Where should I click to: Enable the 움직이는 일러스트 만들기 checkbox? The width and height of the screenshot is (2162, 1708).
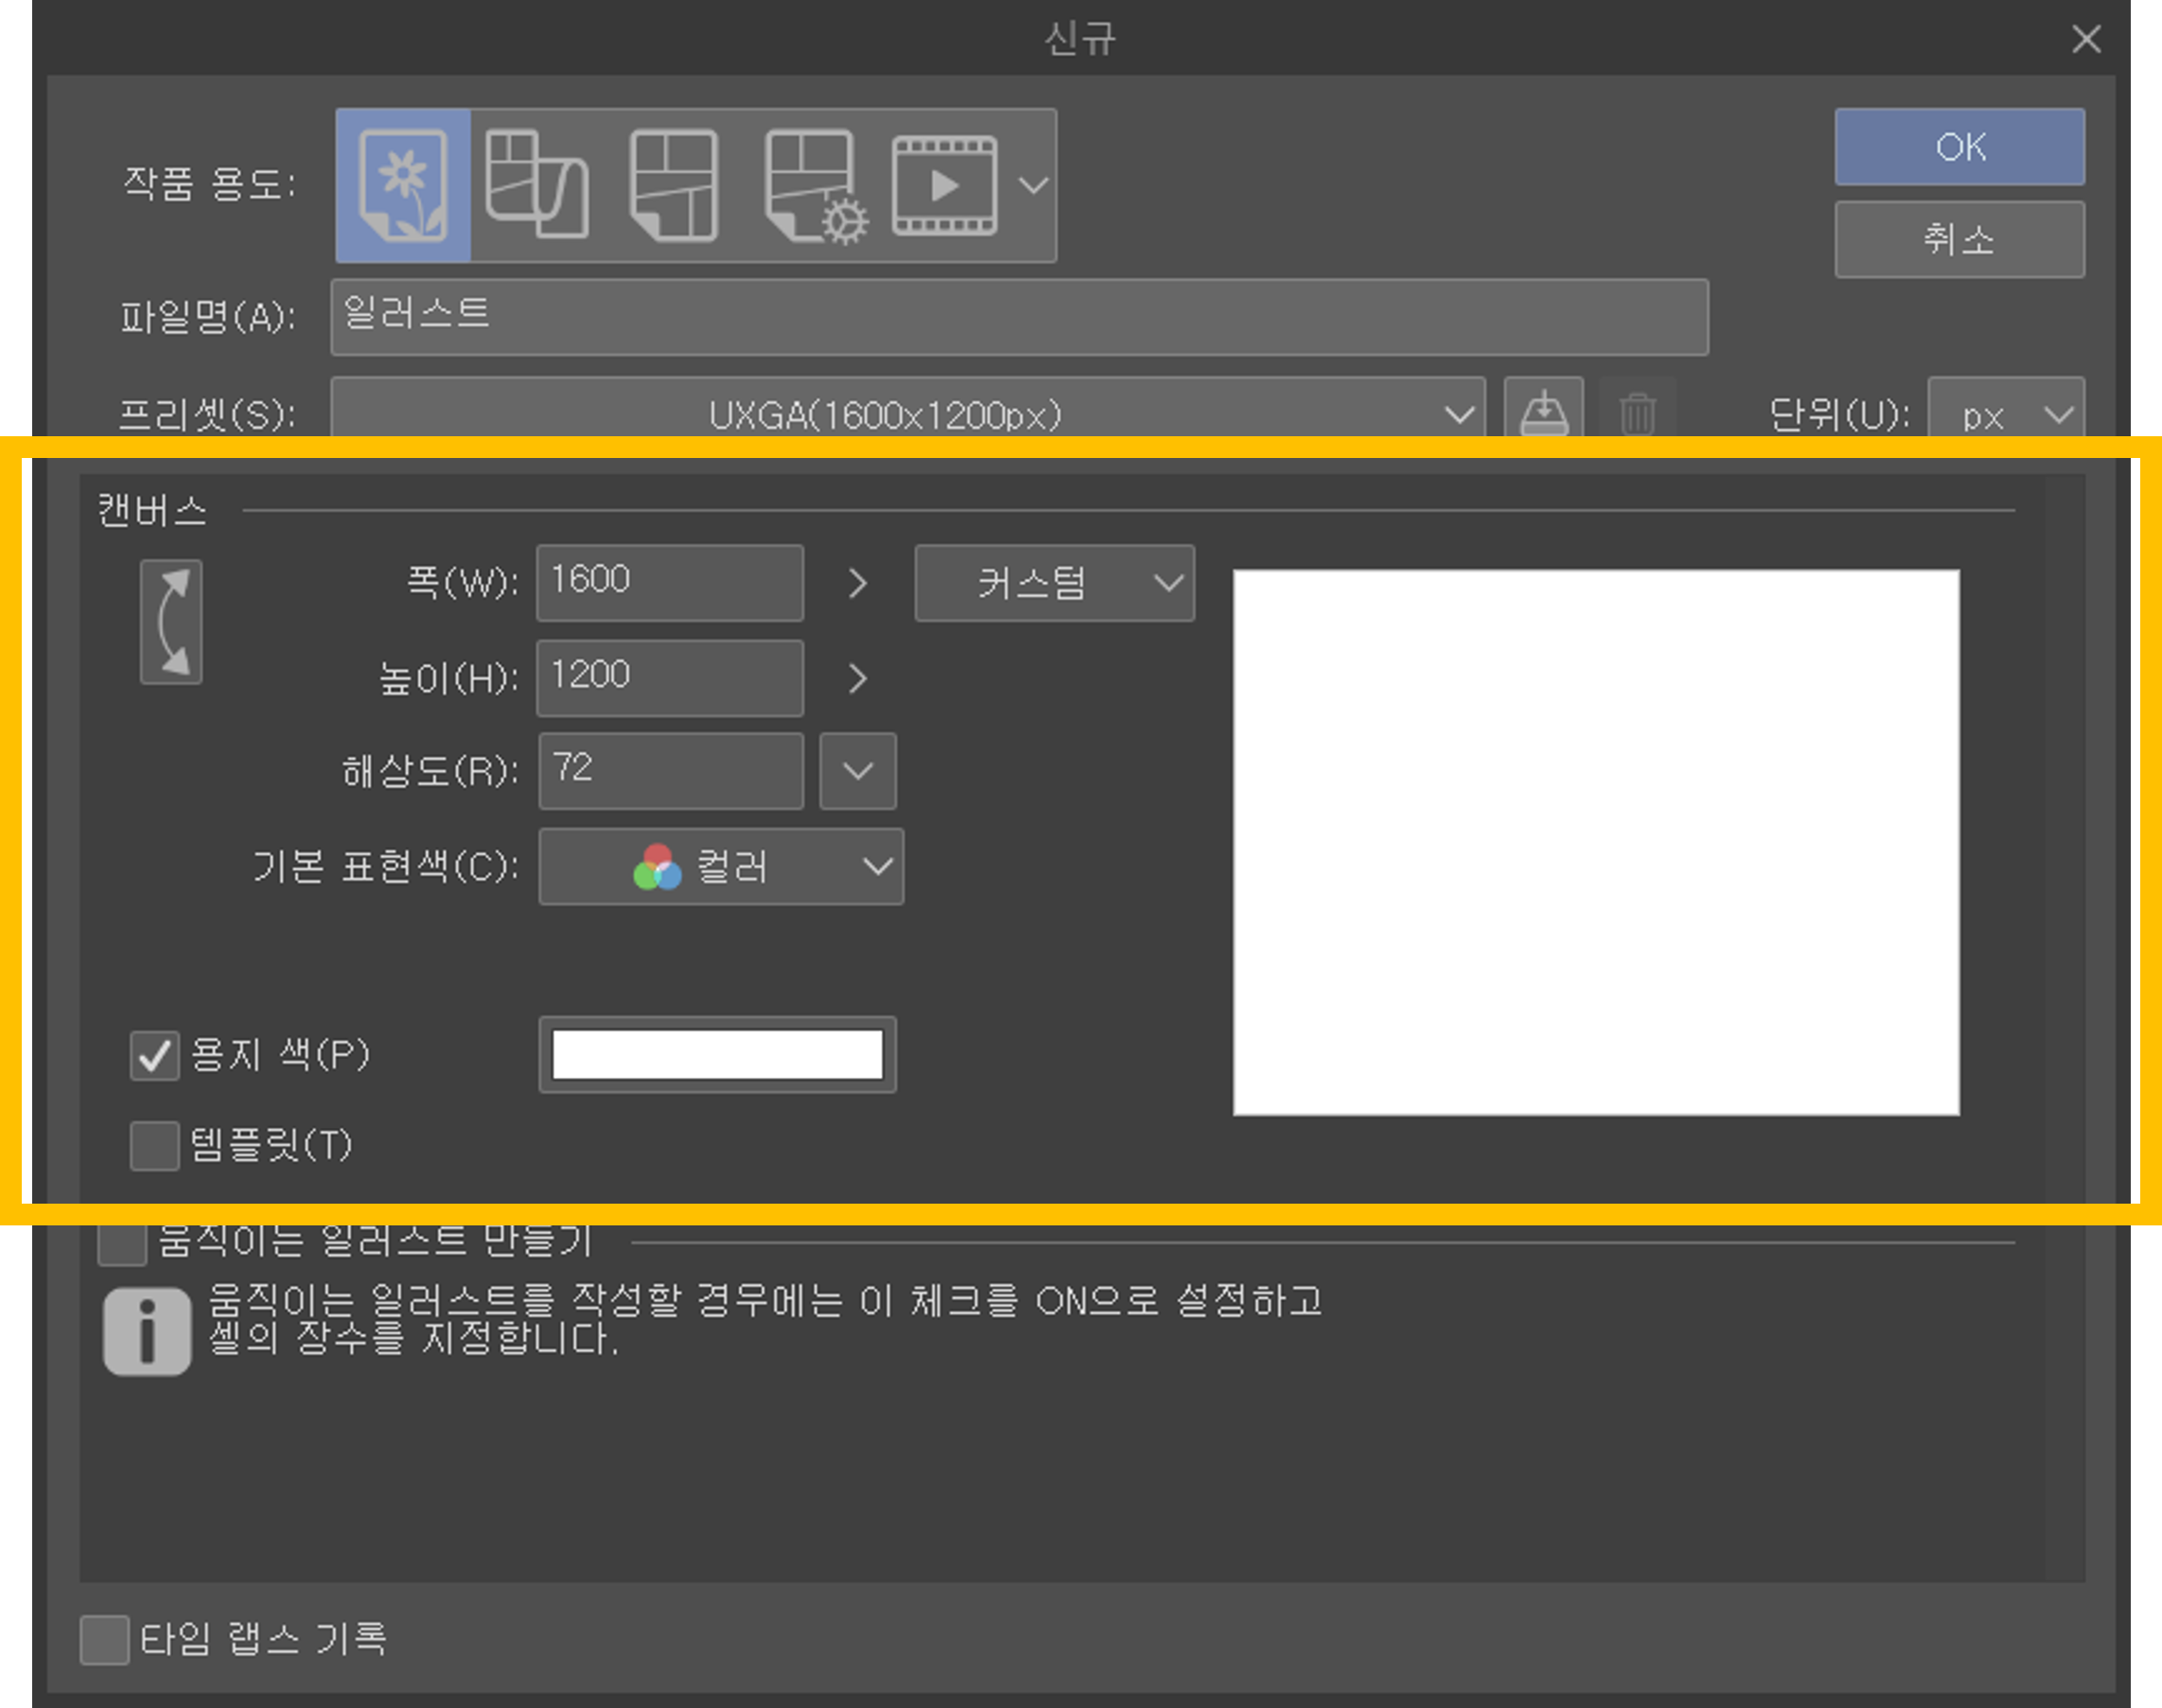(x=122, y=1244)
